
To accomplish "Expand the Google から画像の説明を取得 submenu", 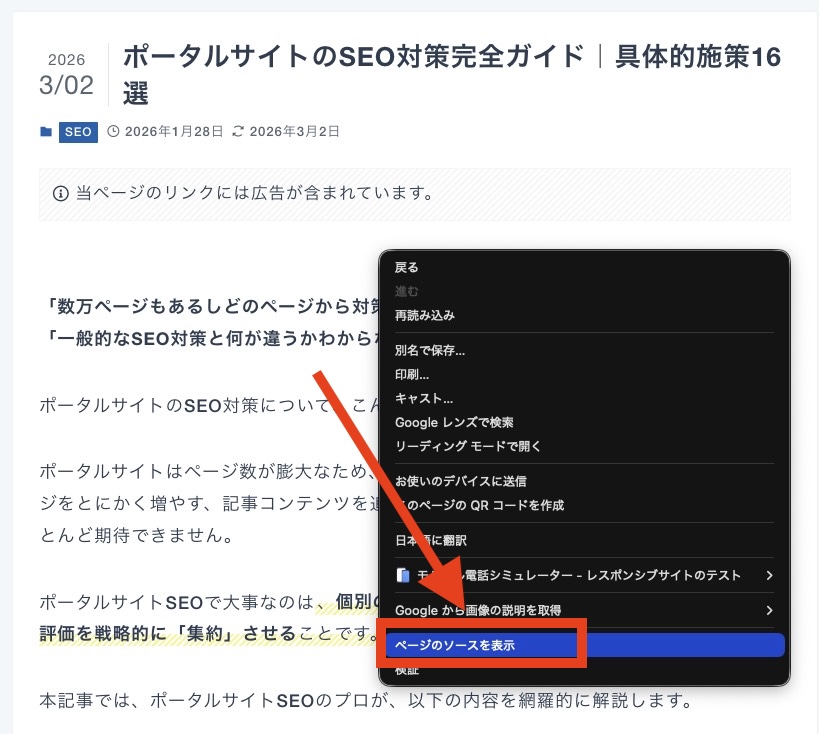I will click(x=770, y=611).
